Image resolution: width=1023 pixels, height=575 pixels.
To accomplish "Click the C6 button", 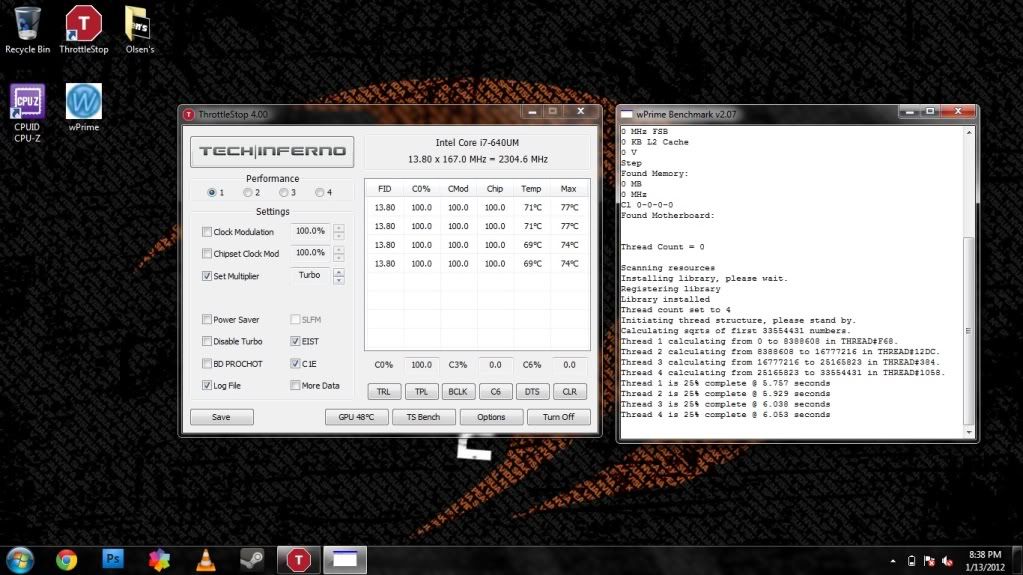I will point(495,392).
